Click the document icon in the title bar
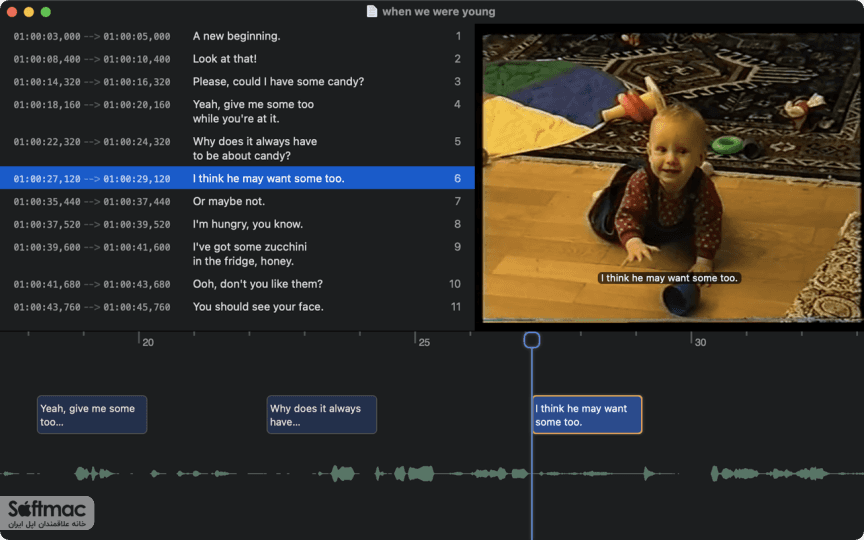Viewport: 864px width, 540px height. [x=372, y=12]
